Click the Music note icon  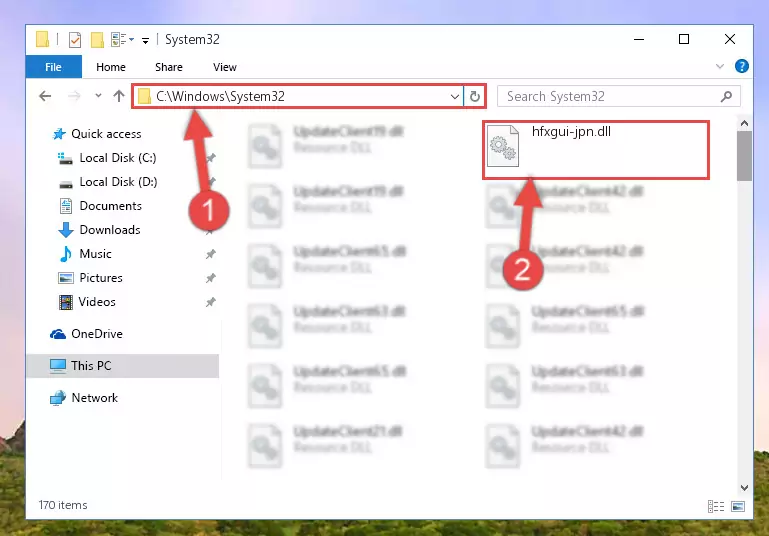click(x=65, y=254)
